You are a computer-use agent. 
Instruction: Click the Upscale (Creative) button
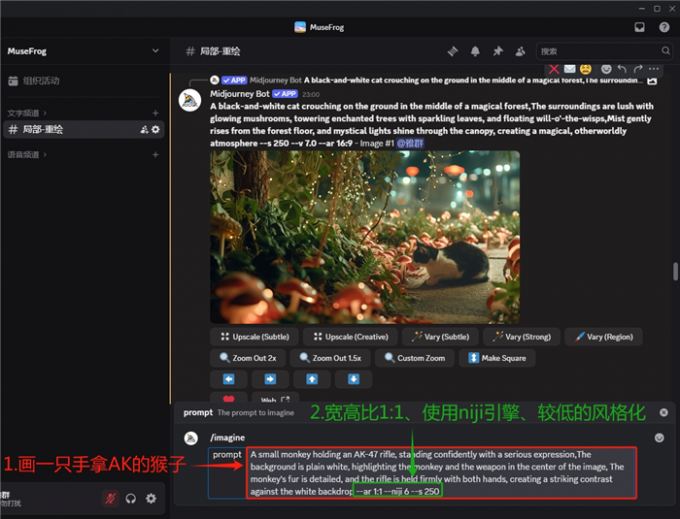(x=350, y=336)
